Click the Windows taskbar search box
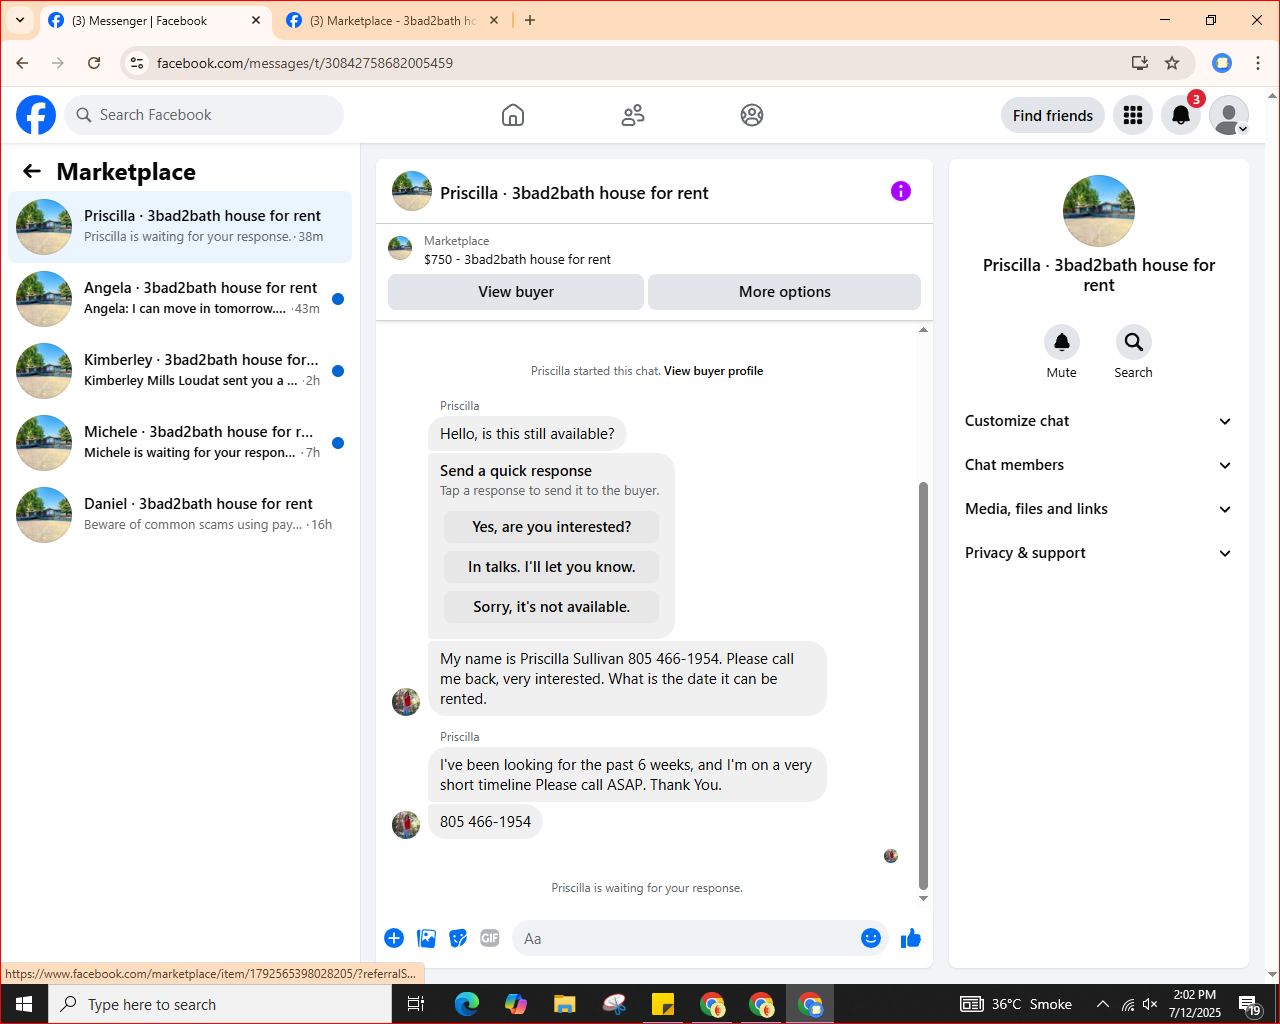 220,1004
